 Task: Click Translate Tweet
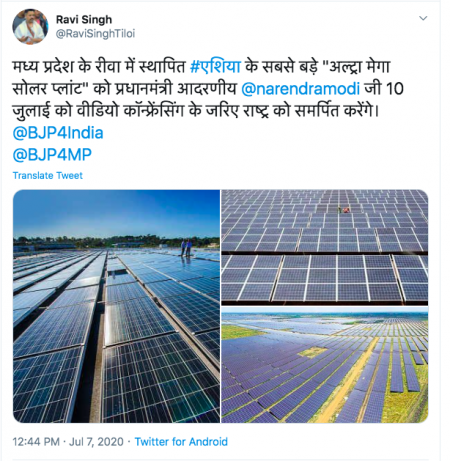click(x=48, y=176)
